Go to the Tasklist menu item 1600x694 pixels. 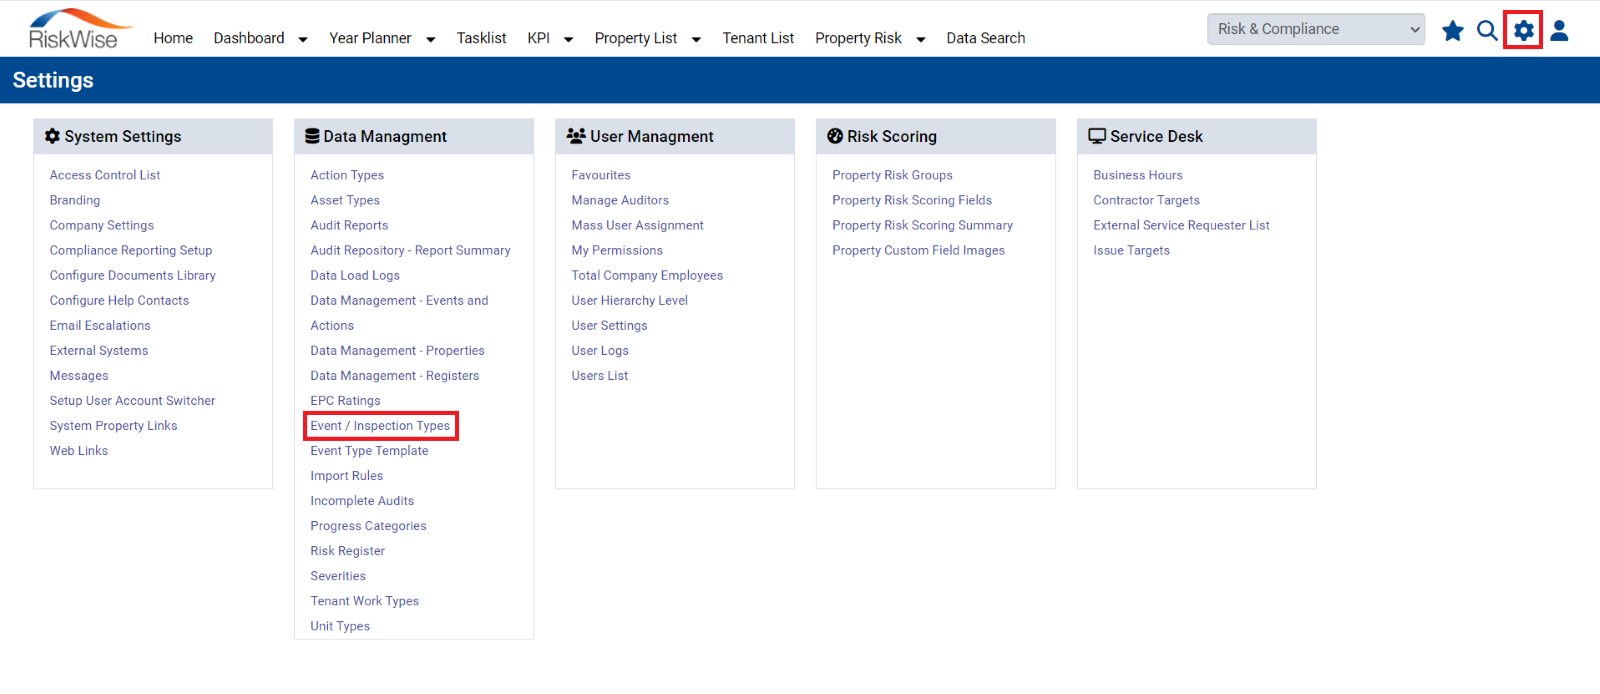click(481, 38)
